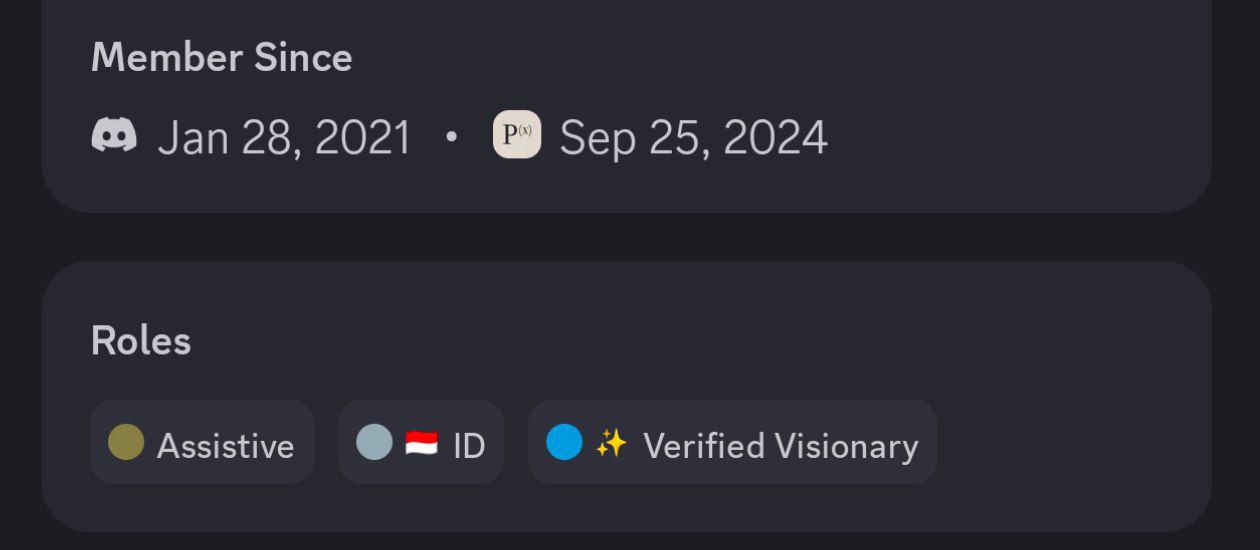Click the P(x) server icon
Image resolution: width=1260 pixels, height=550 pixels.
[x=517, y=135]
